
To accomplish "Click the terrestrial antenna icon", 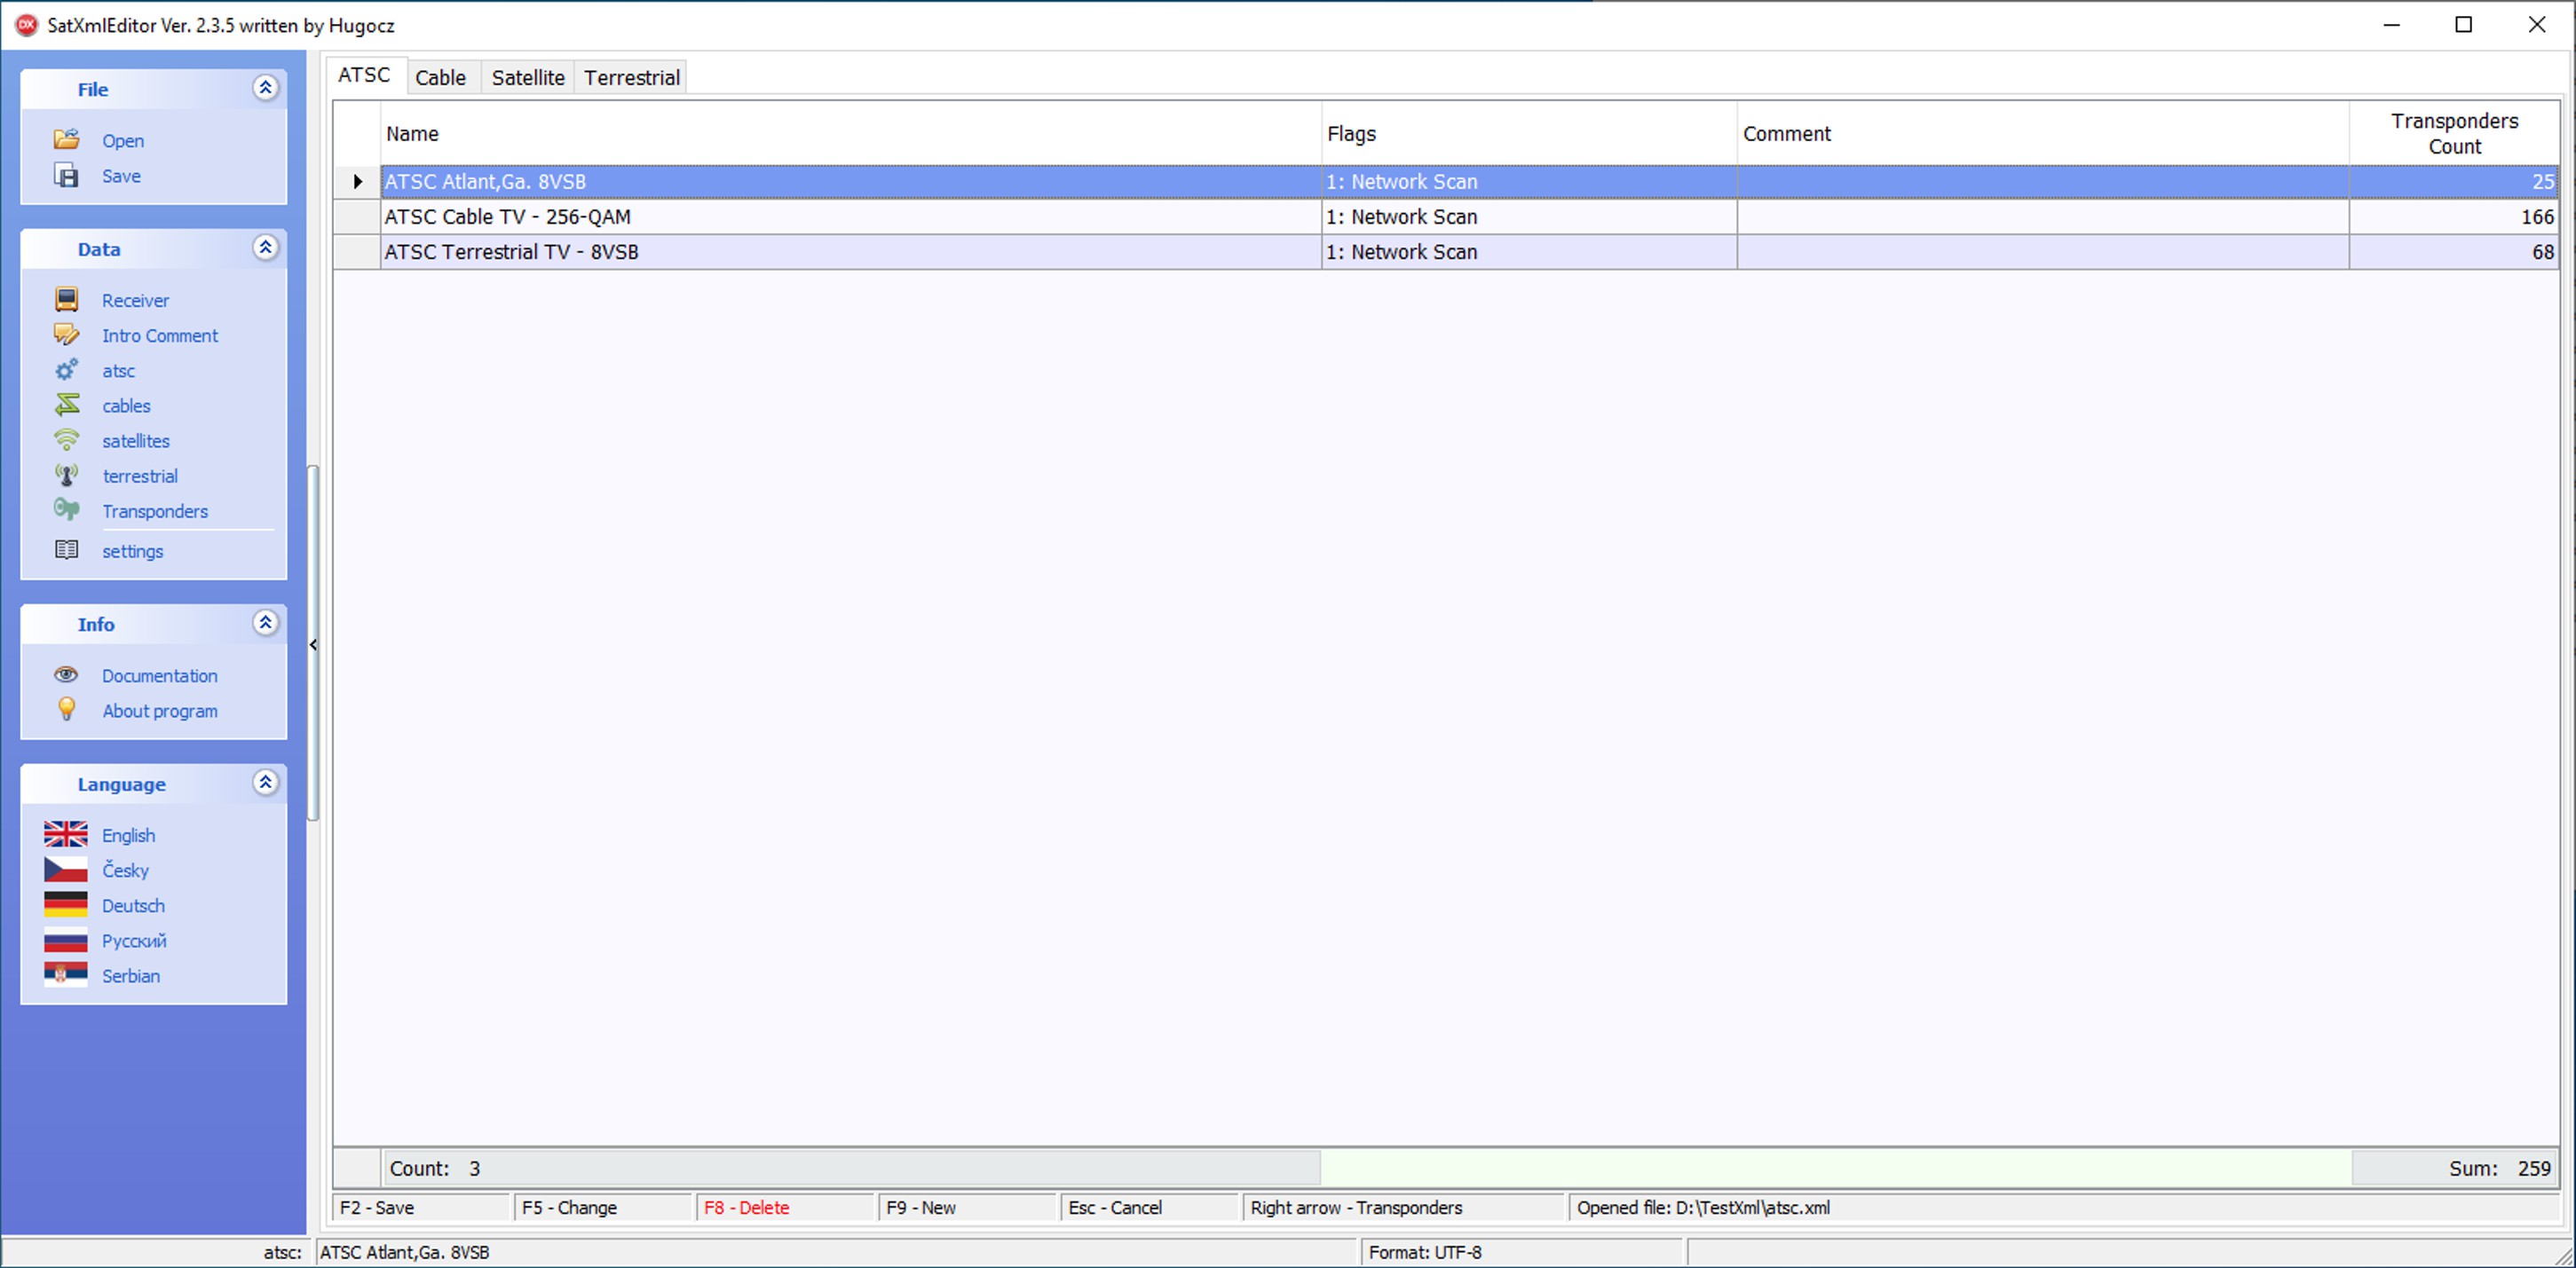I will click(x=66, y=475).
